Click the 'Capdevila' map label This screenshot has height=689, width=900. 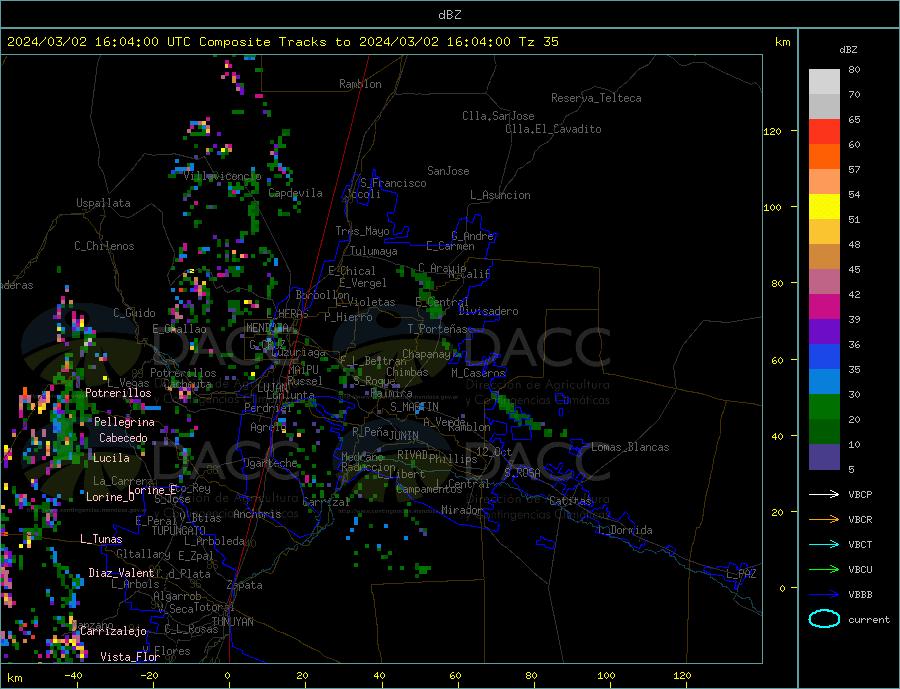coord(296,193)
